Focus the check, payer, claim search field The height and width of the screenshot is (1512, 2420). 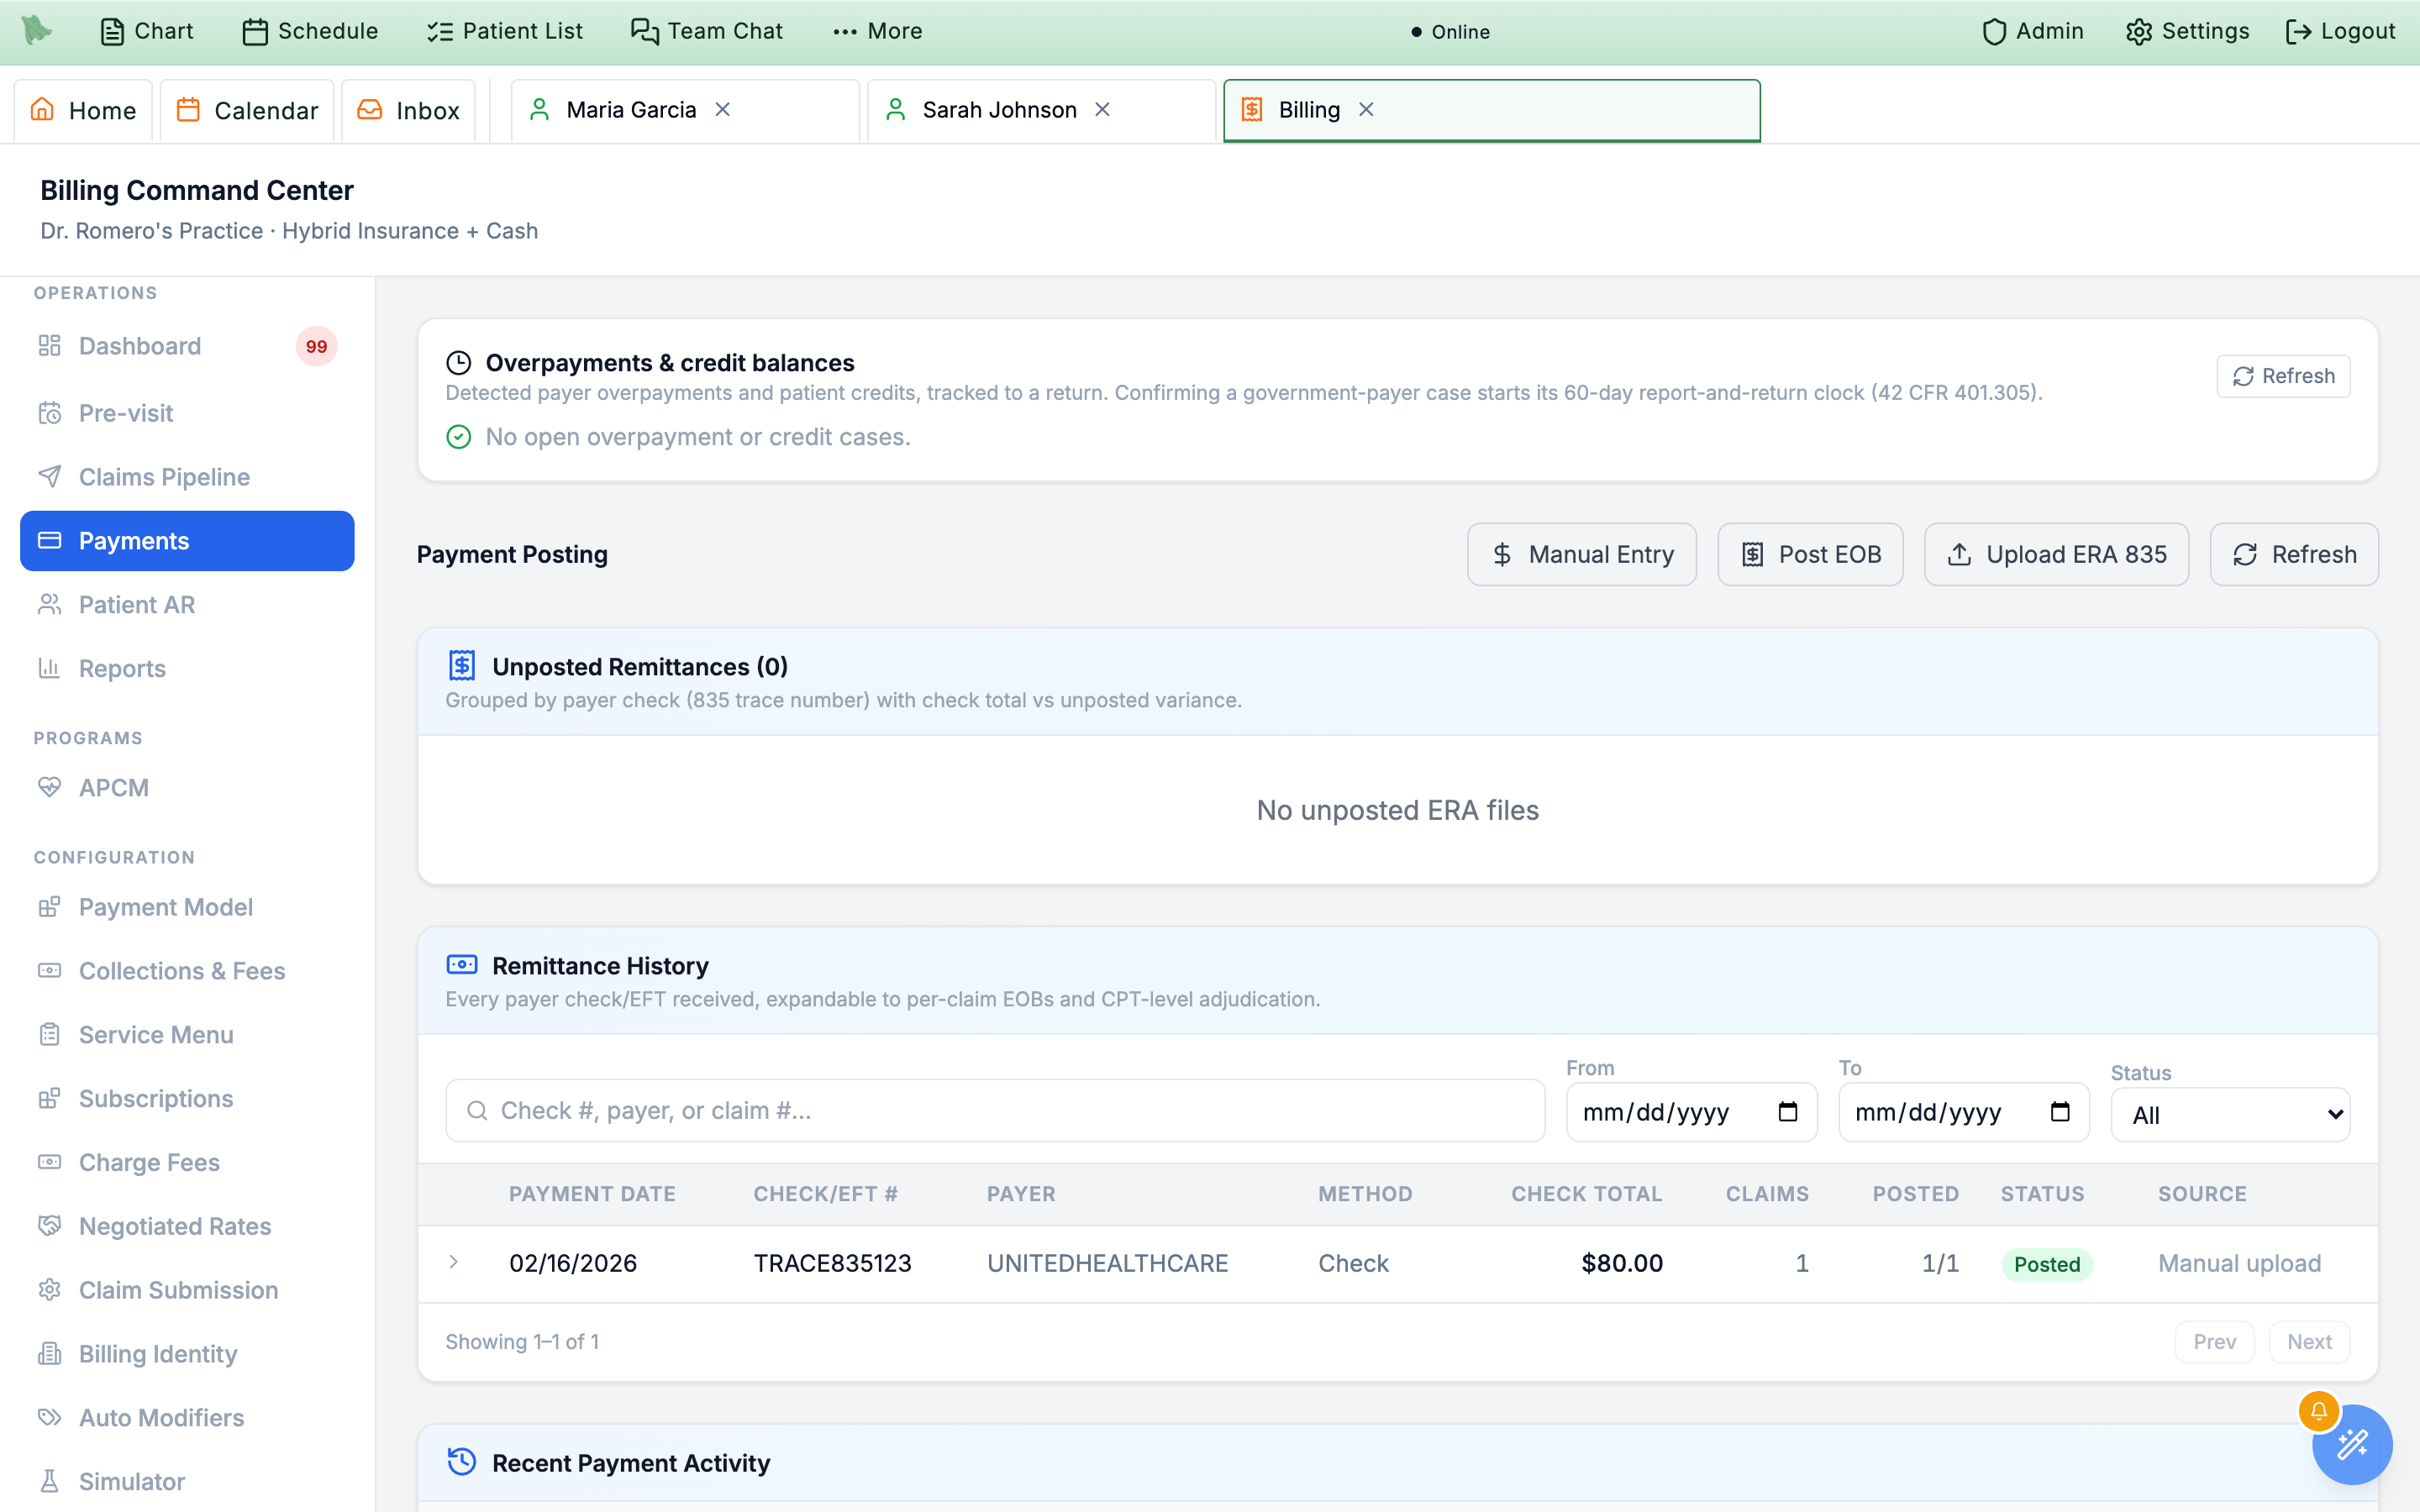pos(995,1111)
